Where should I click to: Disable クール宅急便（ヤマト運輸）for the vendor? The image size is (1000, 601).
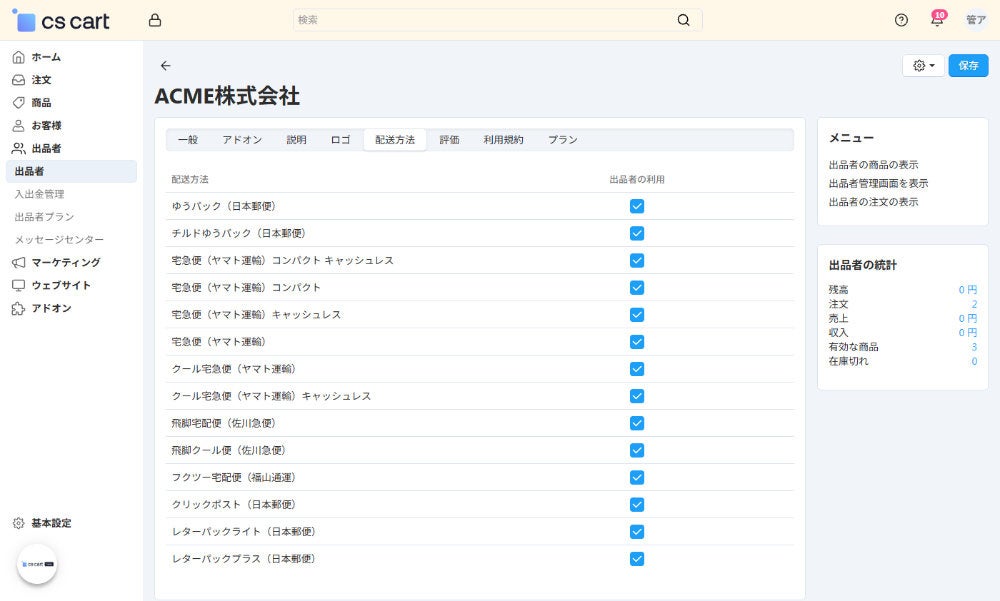[637, 368]
